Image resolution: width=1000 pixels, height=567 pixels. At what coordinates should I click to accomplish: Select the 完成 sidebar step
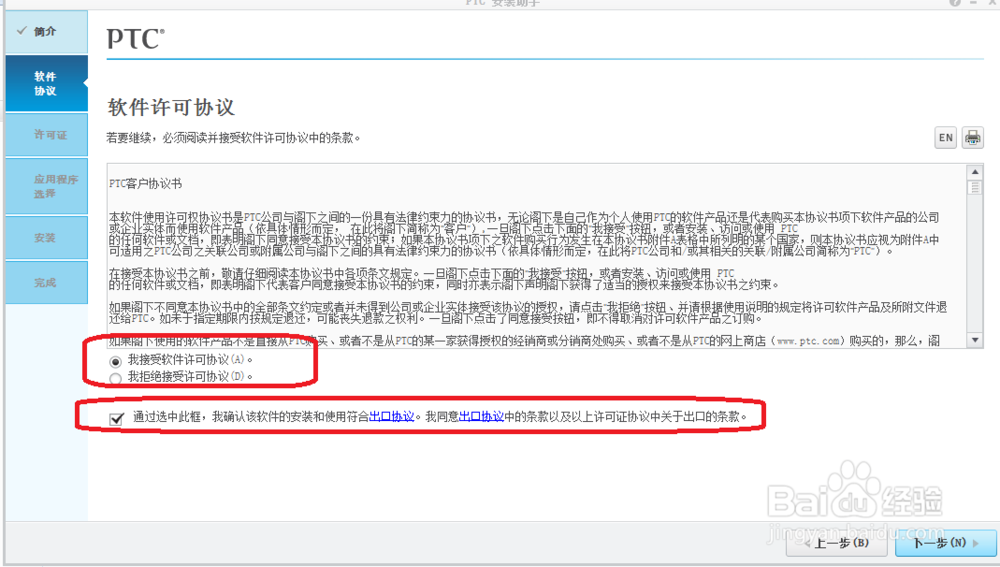click(47, 283)
